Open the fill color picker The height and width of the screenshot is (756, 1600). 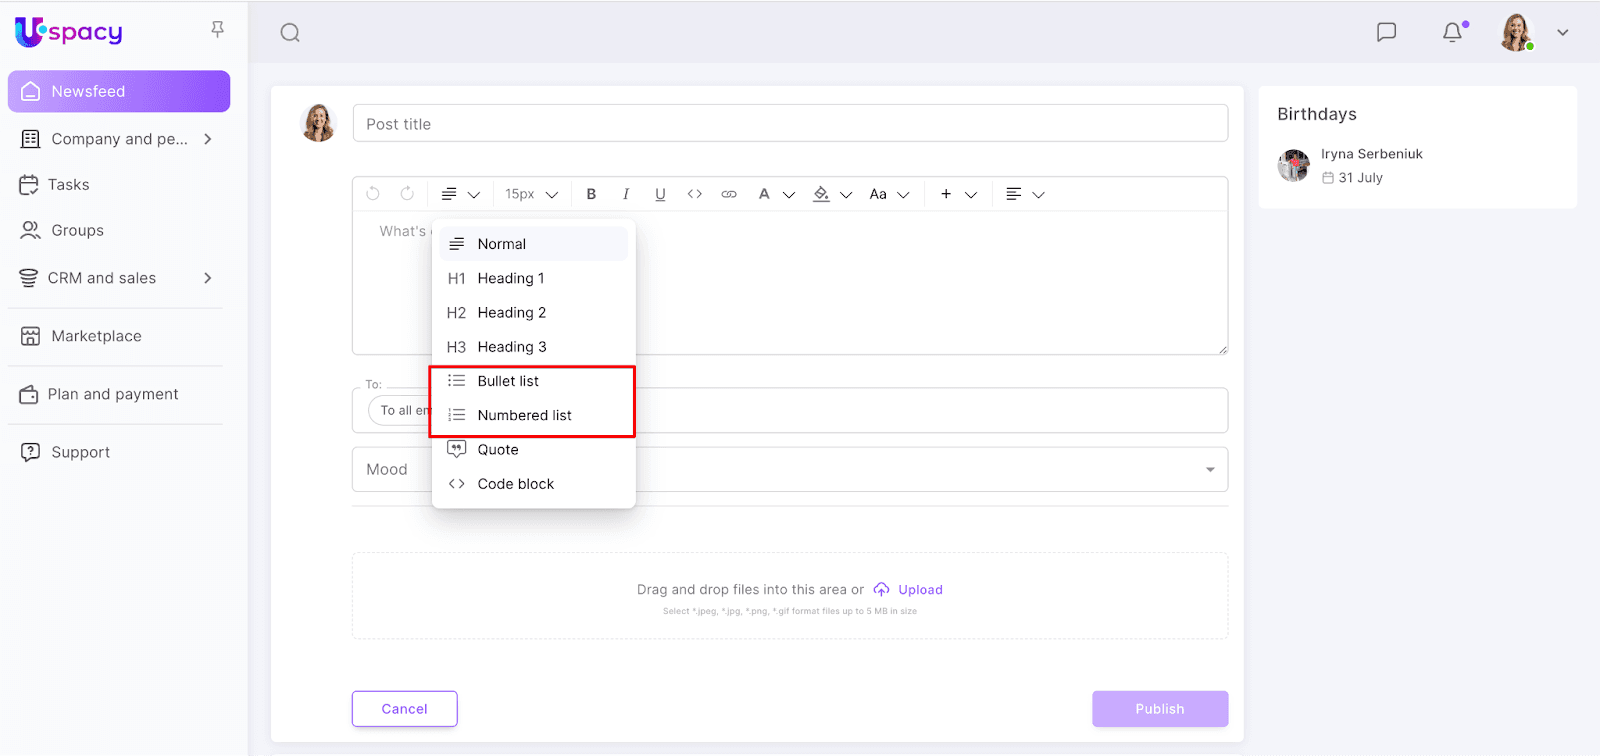pyautogui.click(x=831, y=194)
